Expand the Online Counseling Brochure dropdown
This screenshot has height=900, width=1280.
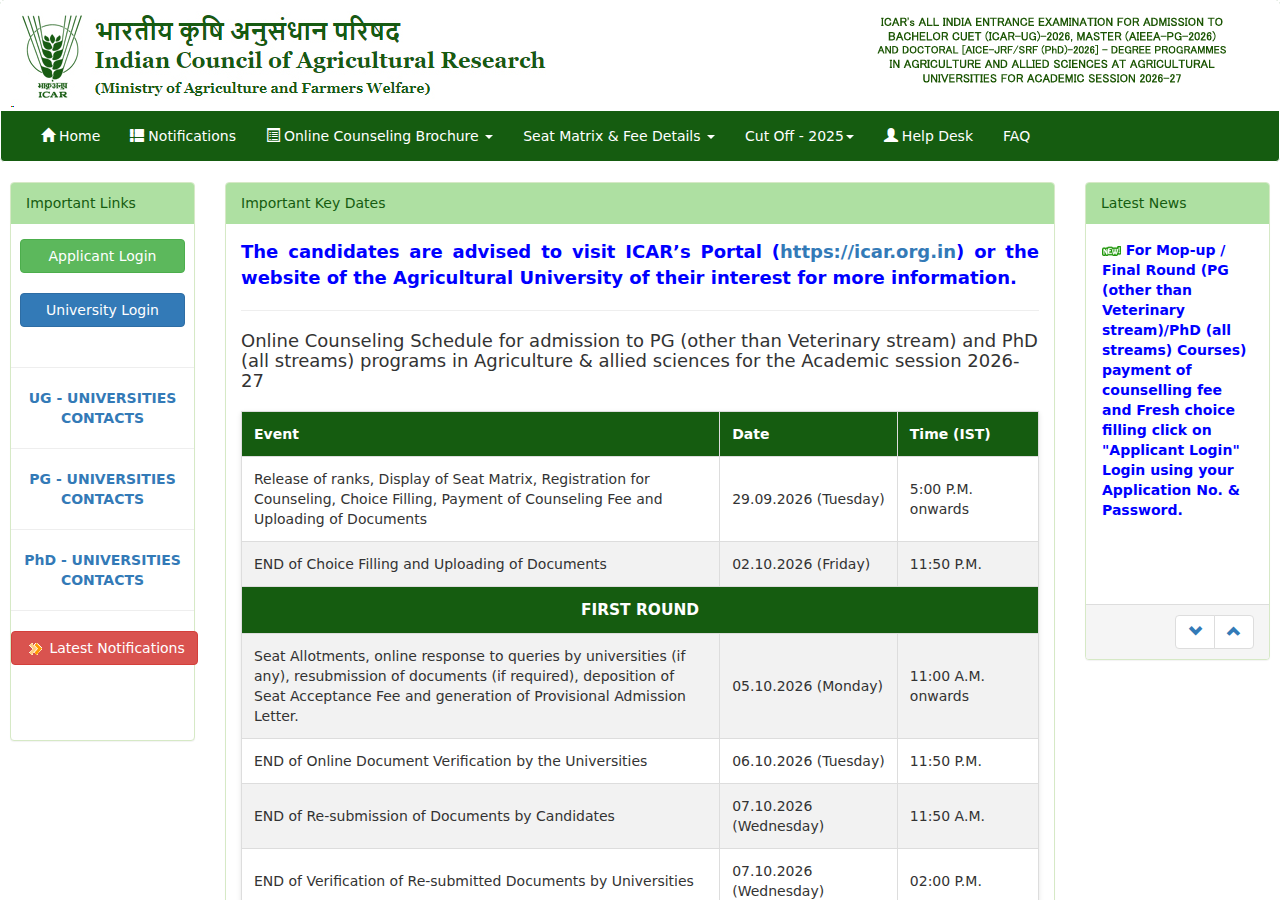click(x=380, y=136)
